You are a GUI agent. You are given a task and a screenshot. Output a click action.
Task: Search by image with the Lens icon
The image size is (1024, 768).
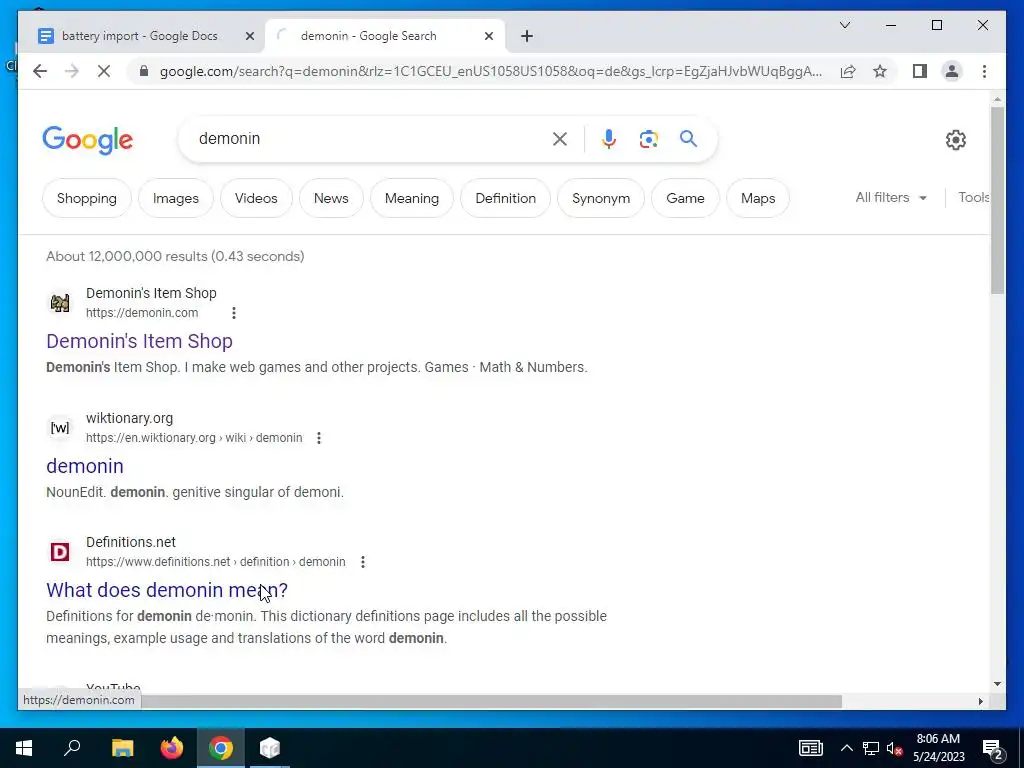coord(648,138)
